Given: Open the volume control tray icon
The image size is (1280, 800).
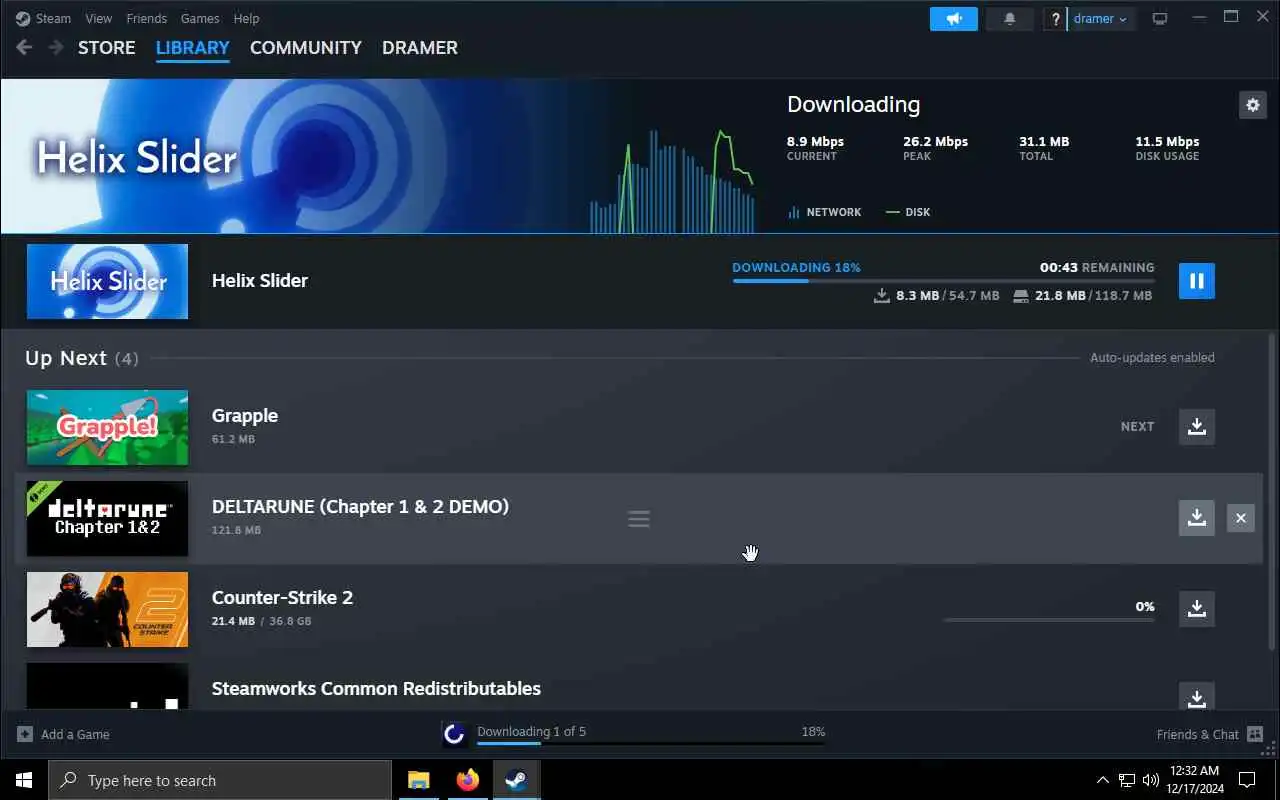Looking at the screenshot, I should click(1151, 780).
